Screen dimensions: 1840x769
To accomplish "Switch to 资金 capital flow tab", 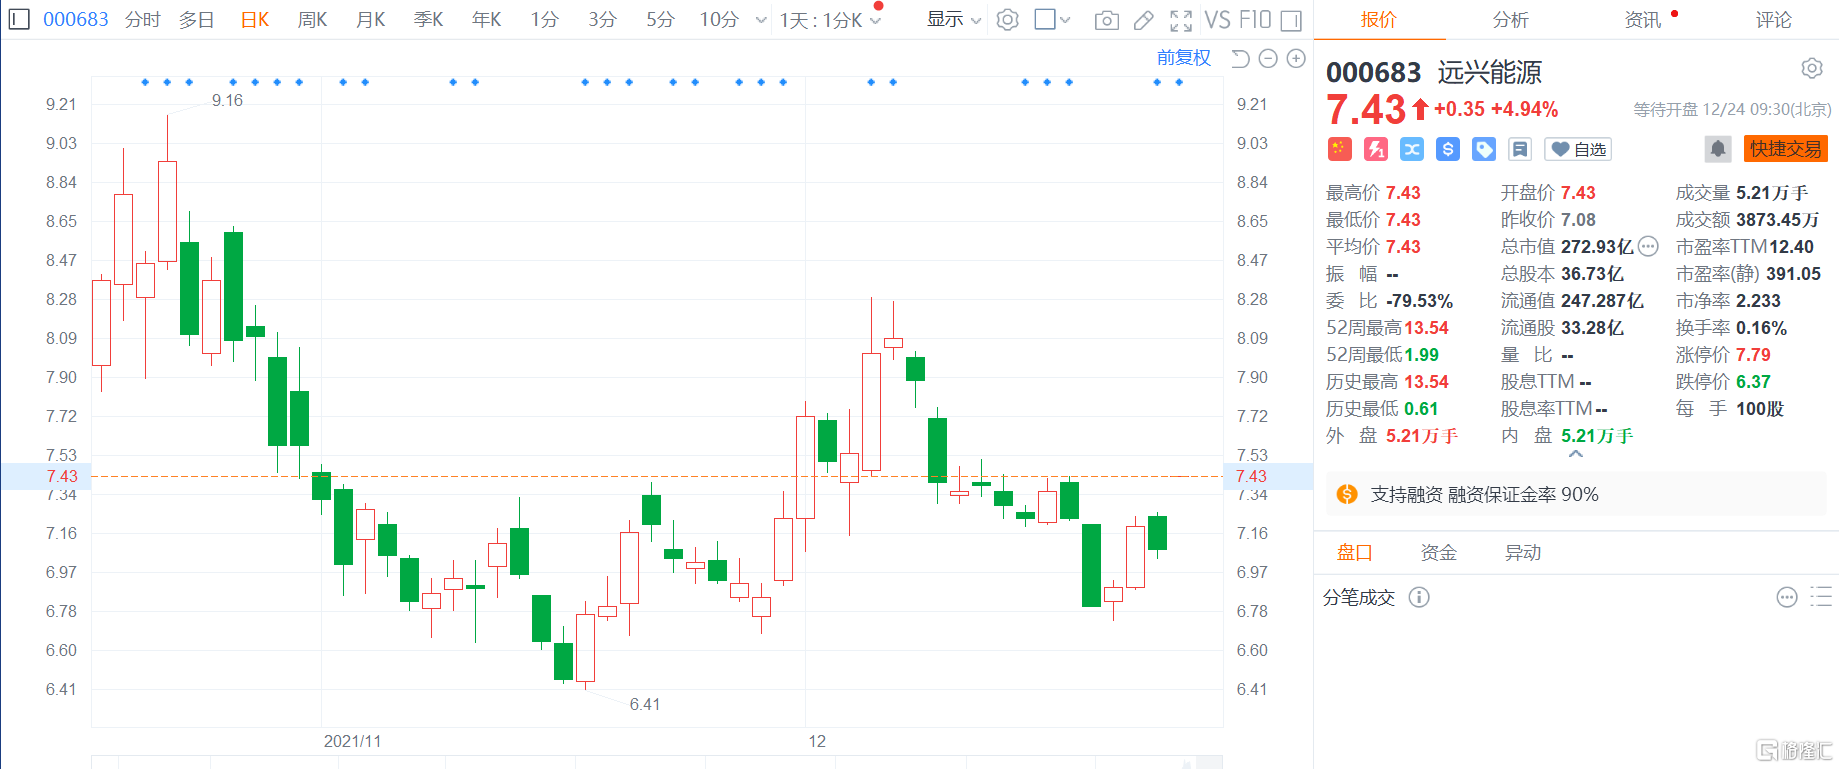I will 1439,552.
